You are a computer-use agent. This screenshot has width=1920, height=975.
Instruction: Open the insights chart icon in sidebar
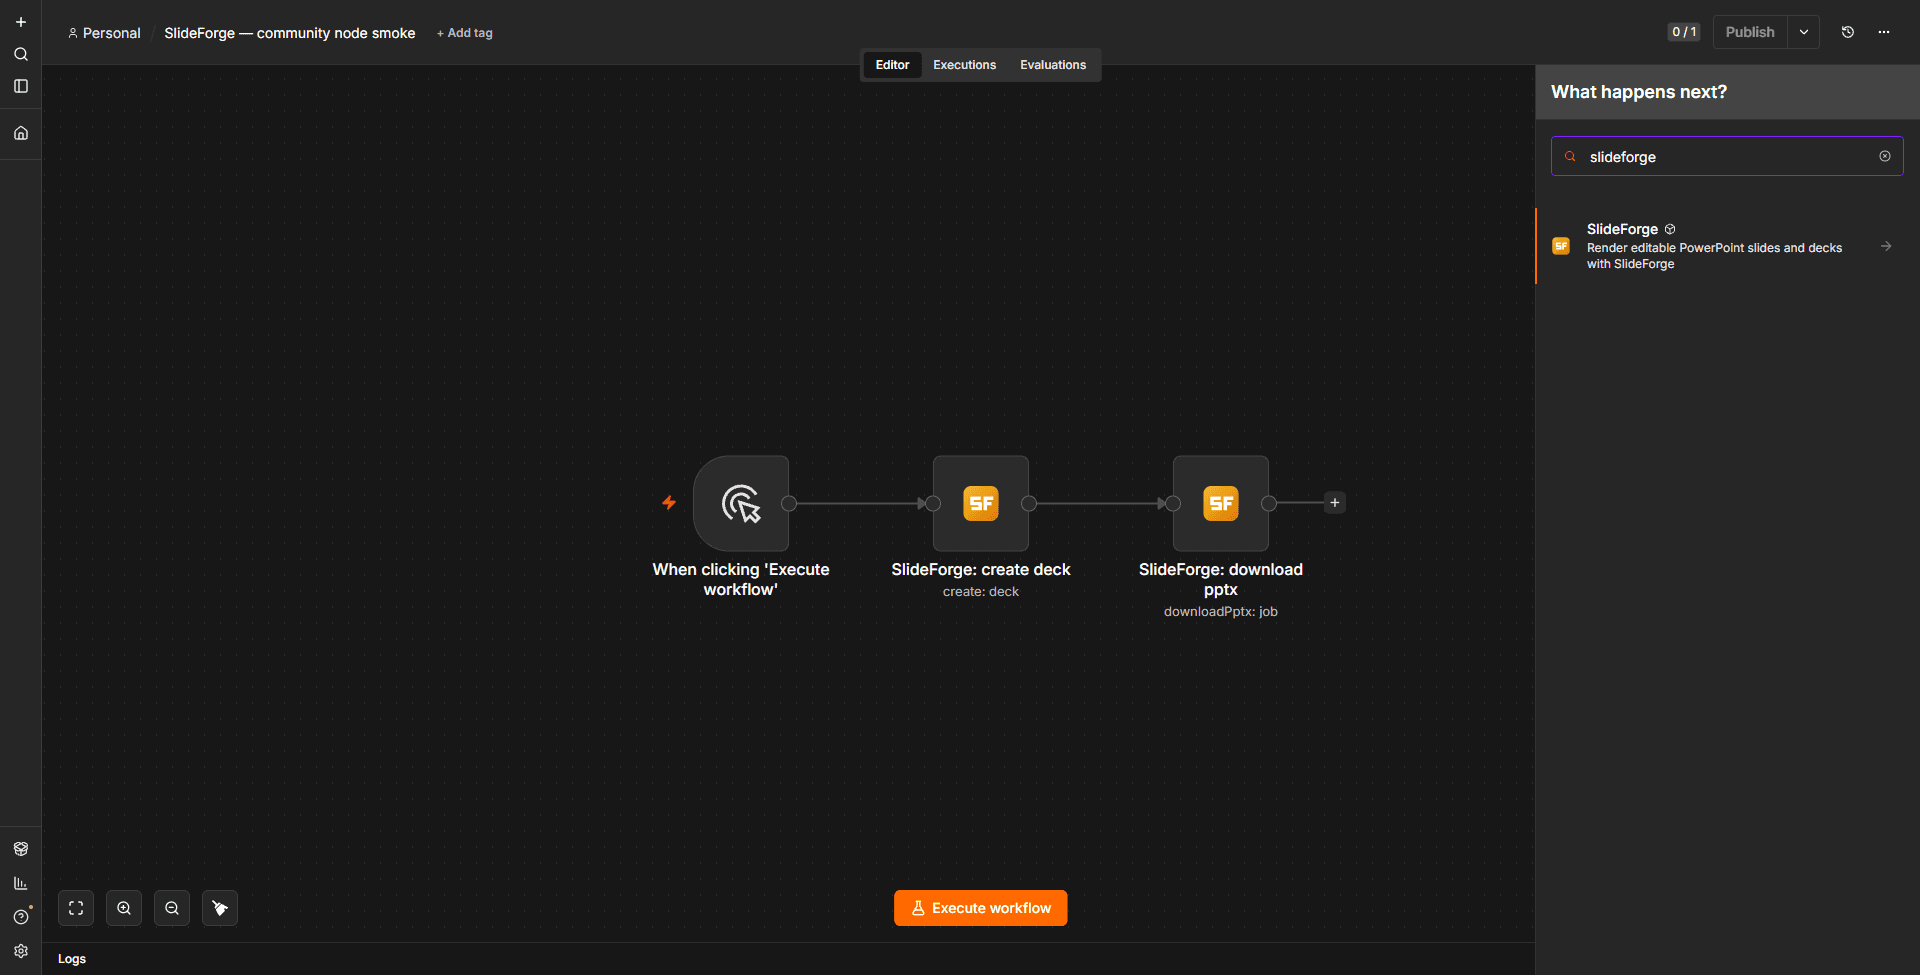coord(20,883)
